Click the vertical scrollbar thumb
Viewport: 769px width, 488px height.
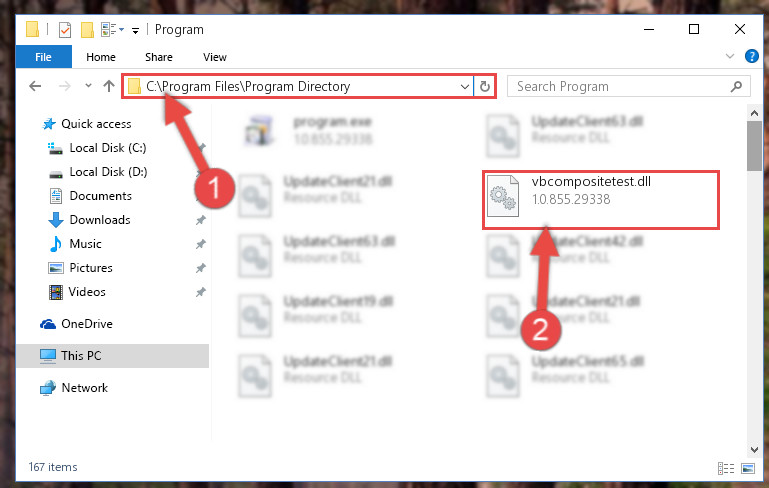(754, 146)
